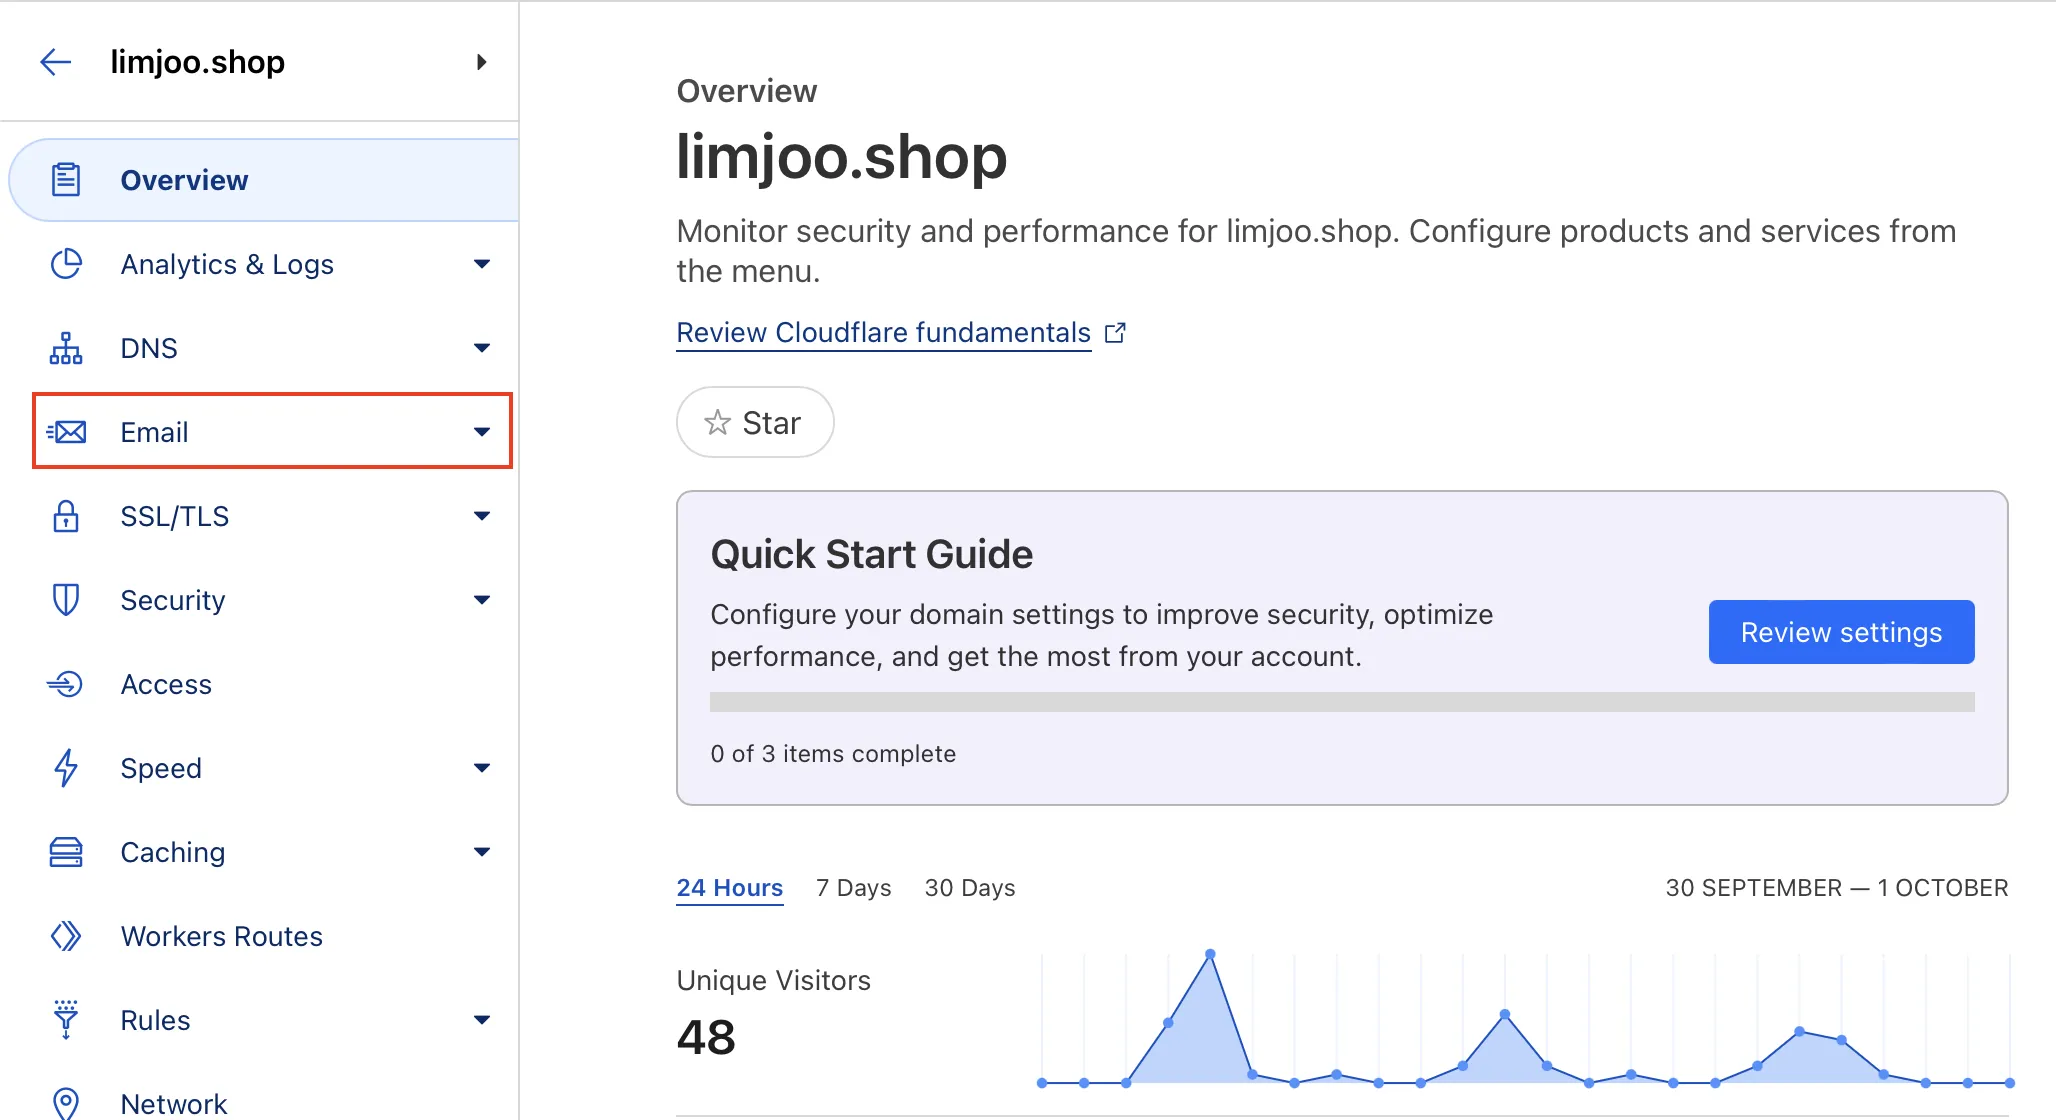
Task: Click the Review settings button
Action: pyautogui.click(x=1841, y=632)
